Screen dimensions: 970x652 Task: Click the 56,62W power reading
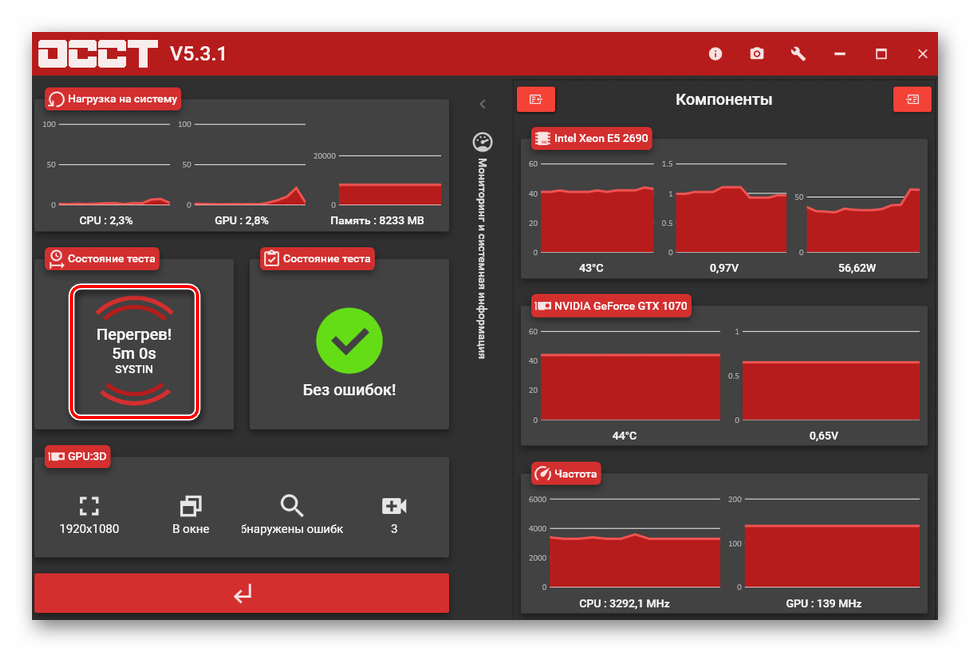[857, 268]
